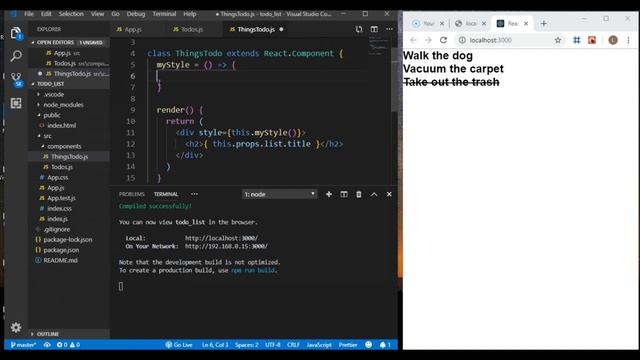
Task: Click the code minimap in the editor
Action: click(379, 46)
